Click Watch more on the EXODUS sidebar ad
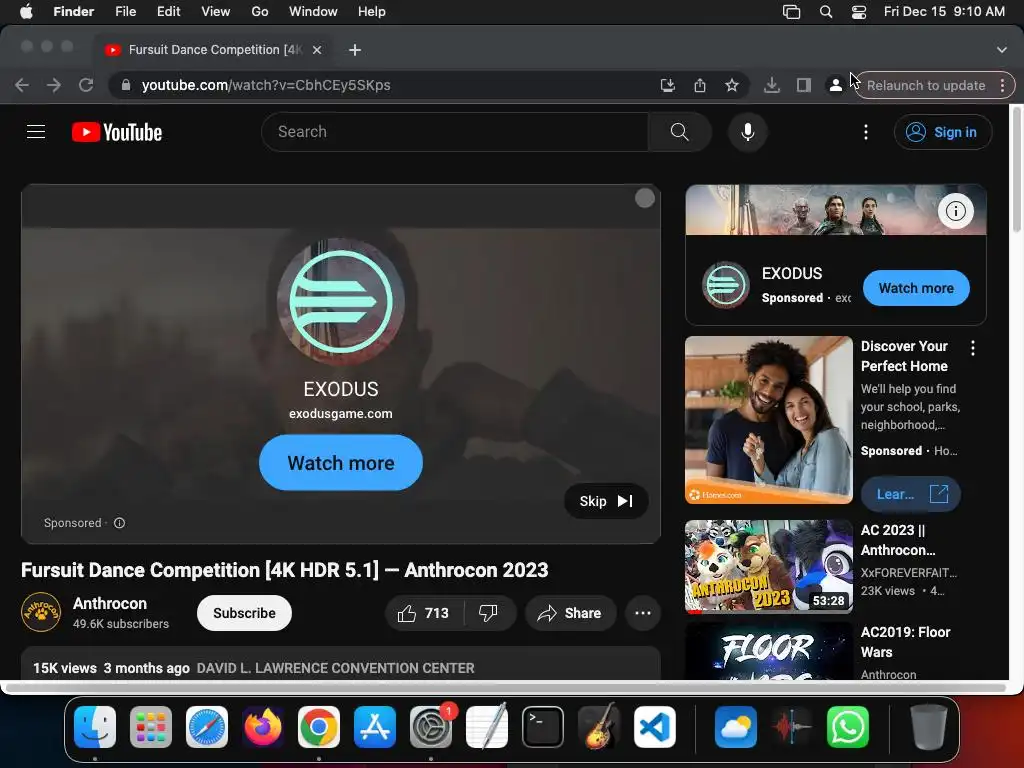Viewport: 1024px width, 768px height. coord(916,288)
